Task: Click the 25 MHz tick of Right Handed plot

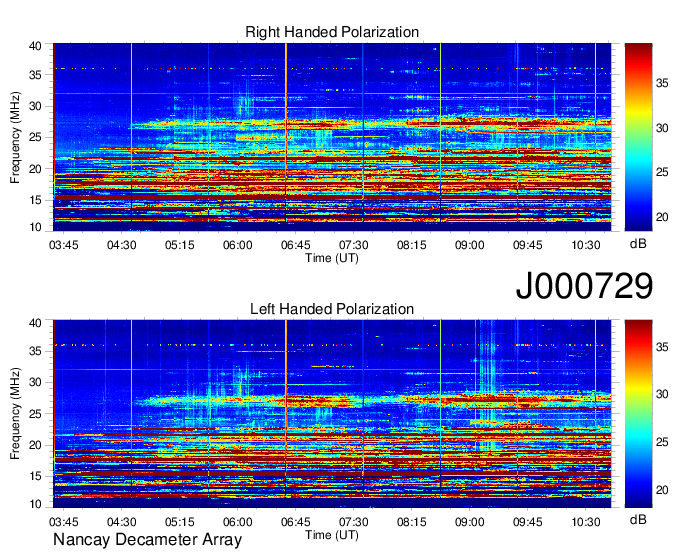Action: click(x=36, y=137)
